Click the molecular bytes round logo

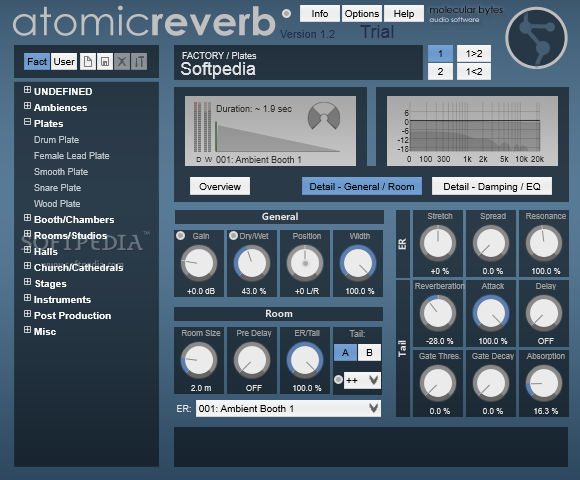[536, 37]
